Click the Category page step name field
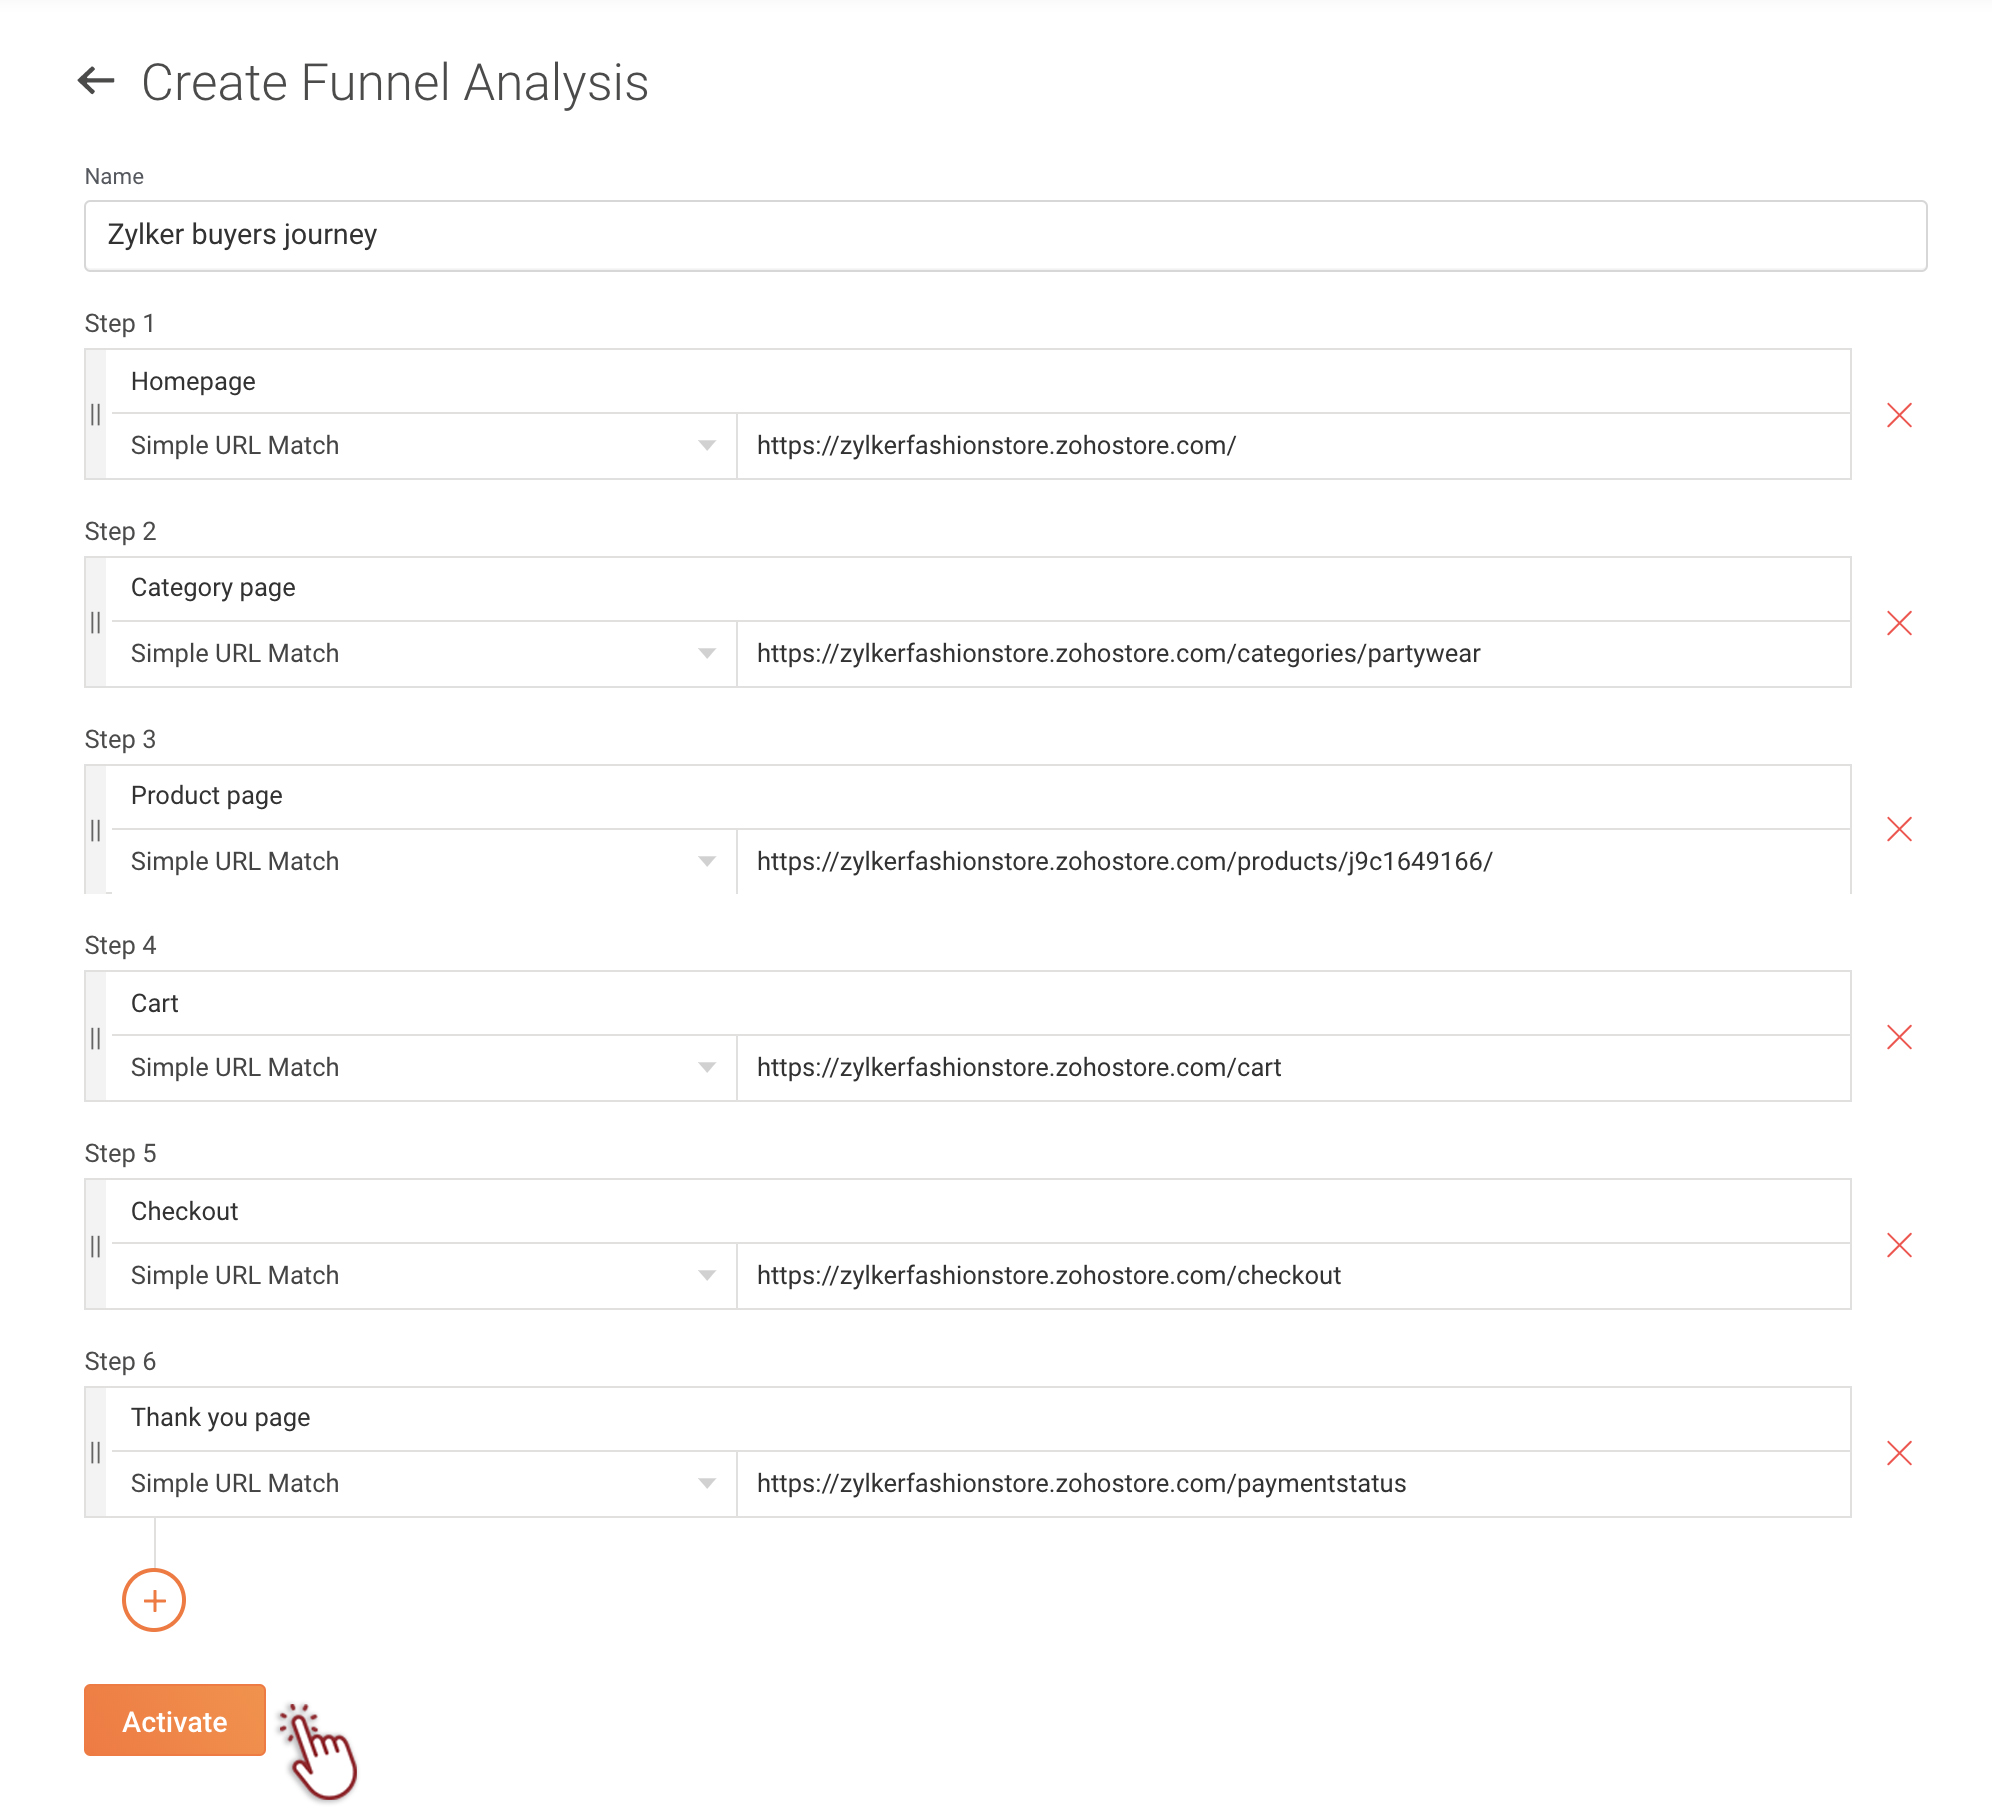Viewport: 1992px width, 1818px height. click(980, 588)
